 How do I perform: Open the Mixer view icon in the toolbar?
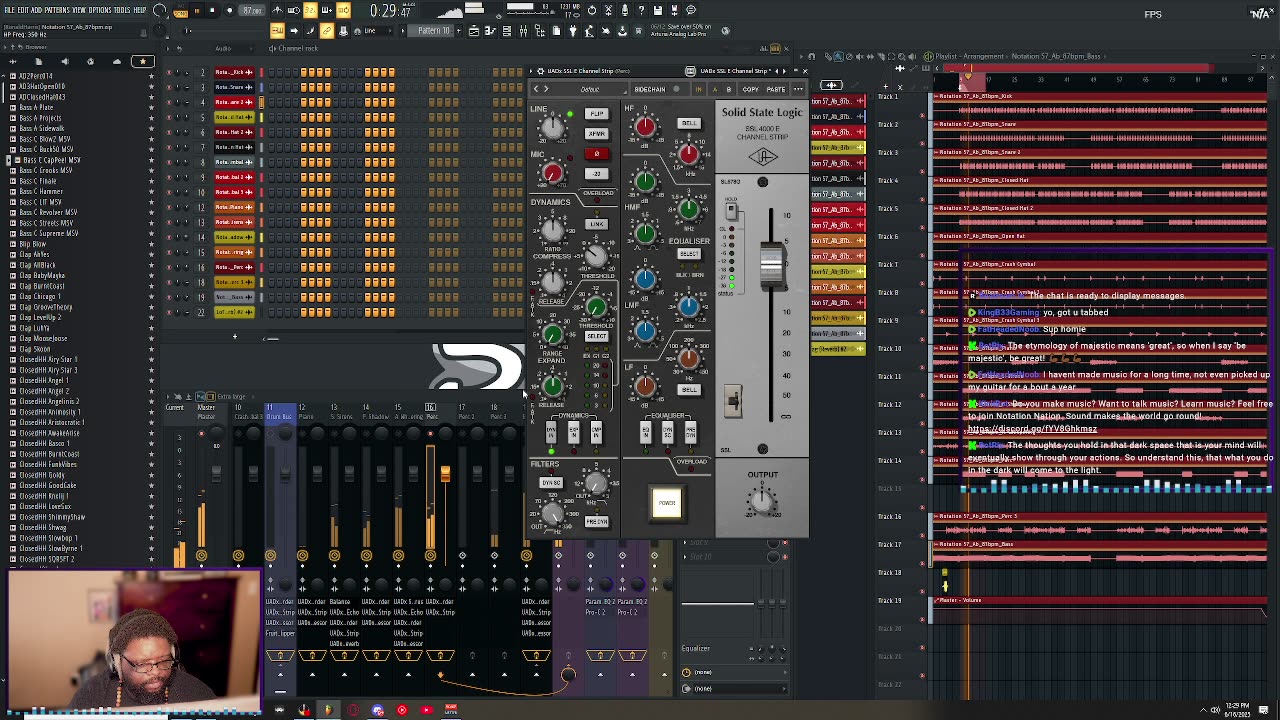click(523, 31)
